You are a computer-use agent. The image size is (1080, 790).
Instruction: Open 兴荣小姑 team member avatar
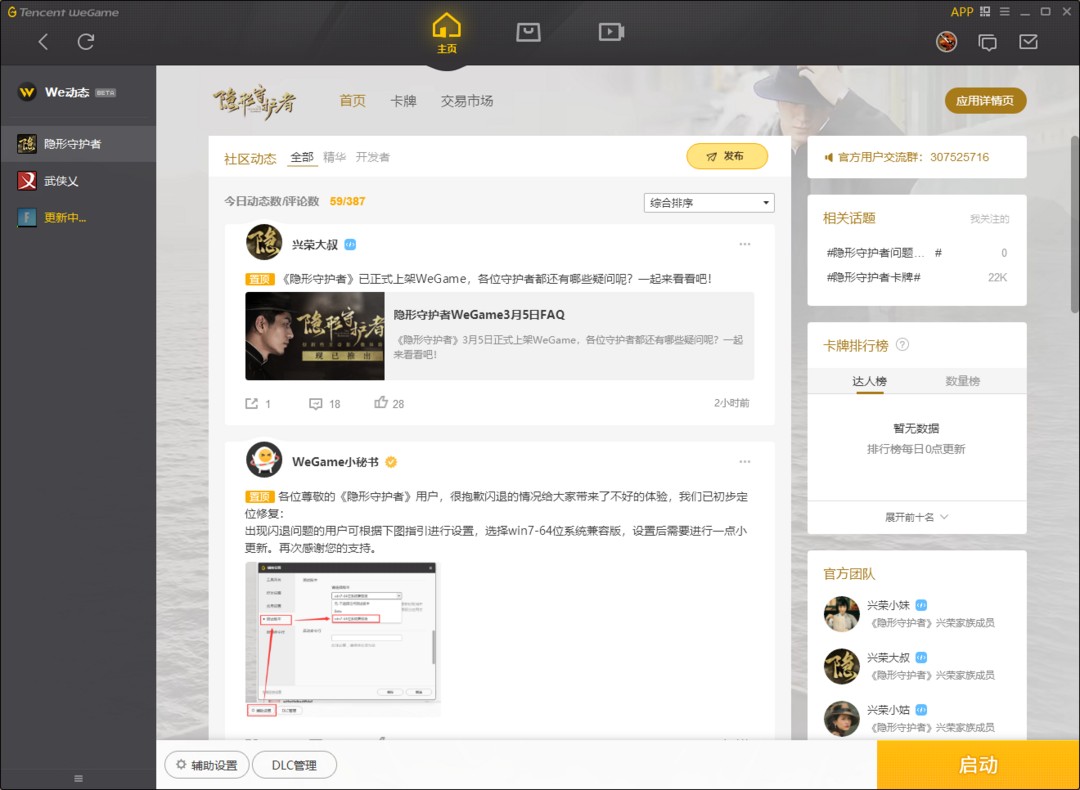click(x=842, y=718)
